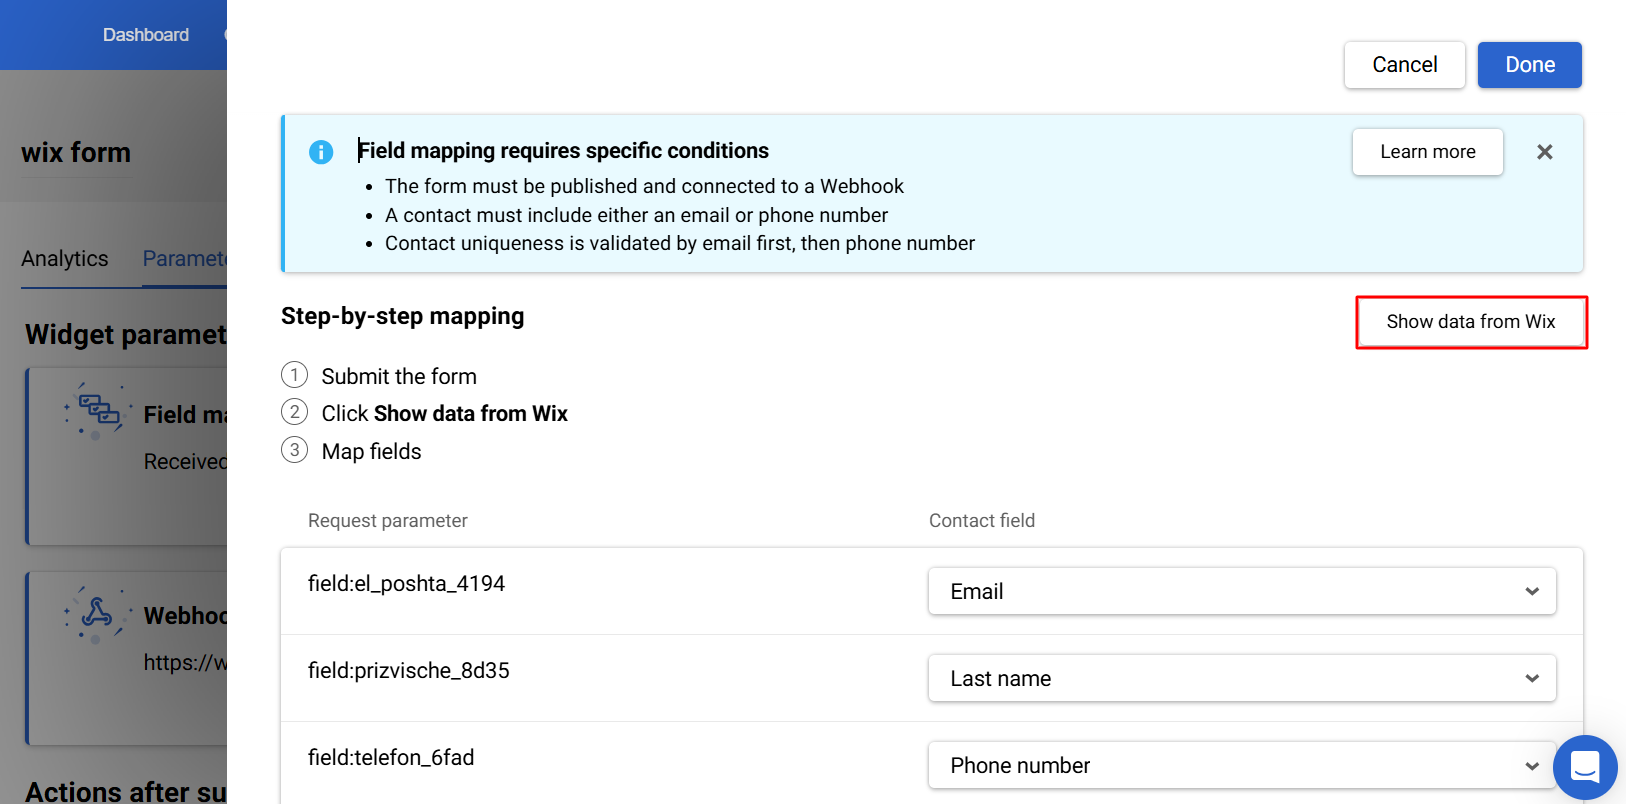Select the Parameters tab

185,259
